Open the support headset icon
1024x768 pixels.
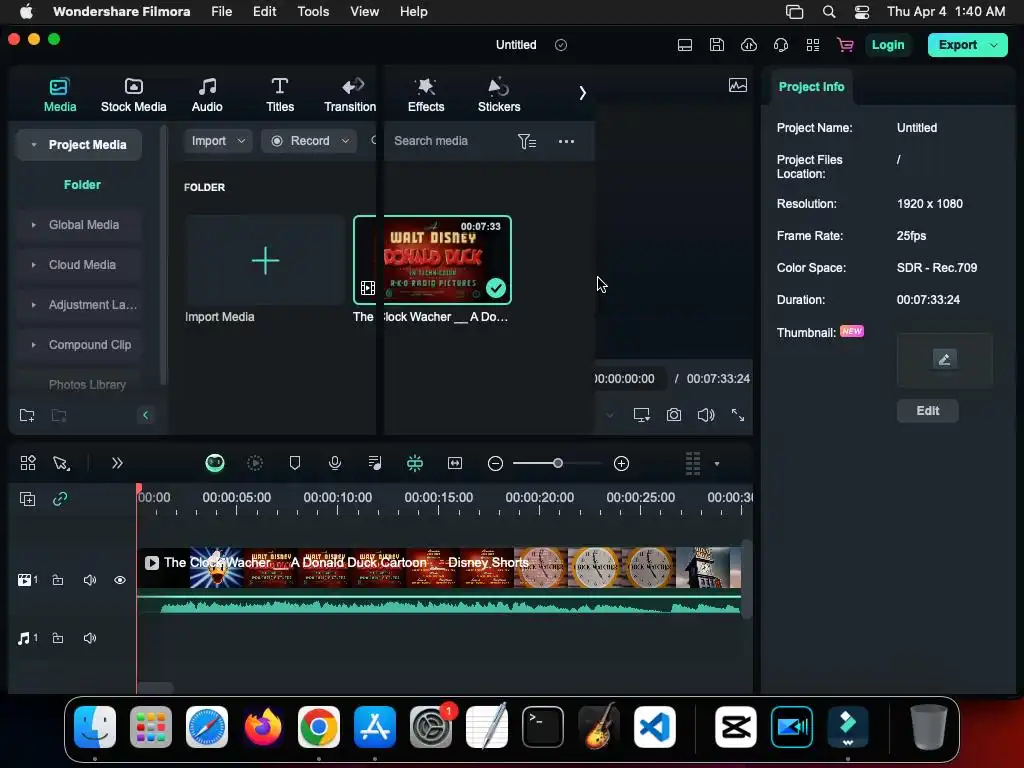781,45
